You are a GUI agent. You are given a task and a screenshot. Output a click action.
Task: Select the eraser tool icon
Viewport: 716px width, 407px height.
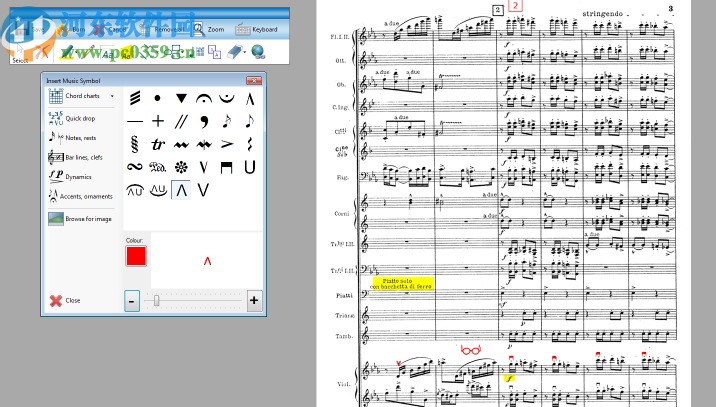234,52
